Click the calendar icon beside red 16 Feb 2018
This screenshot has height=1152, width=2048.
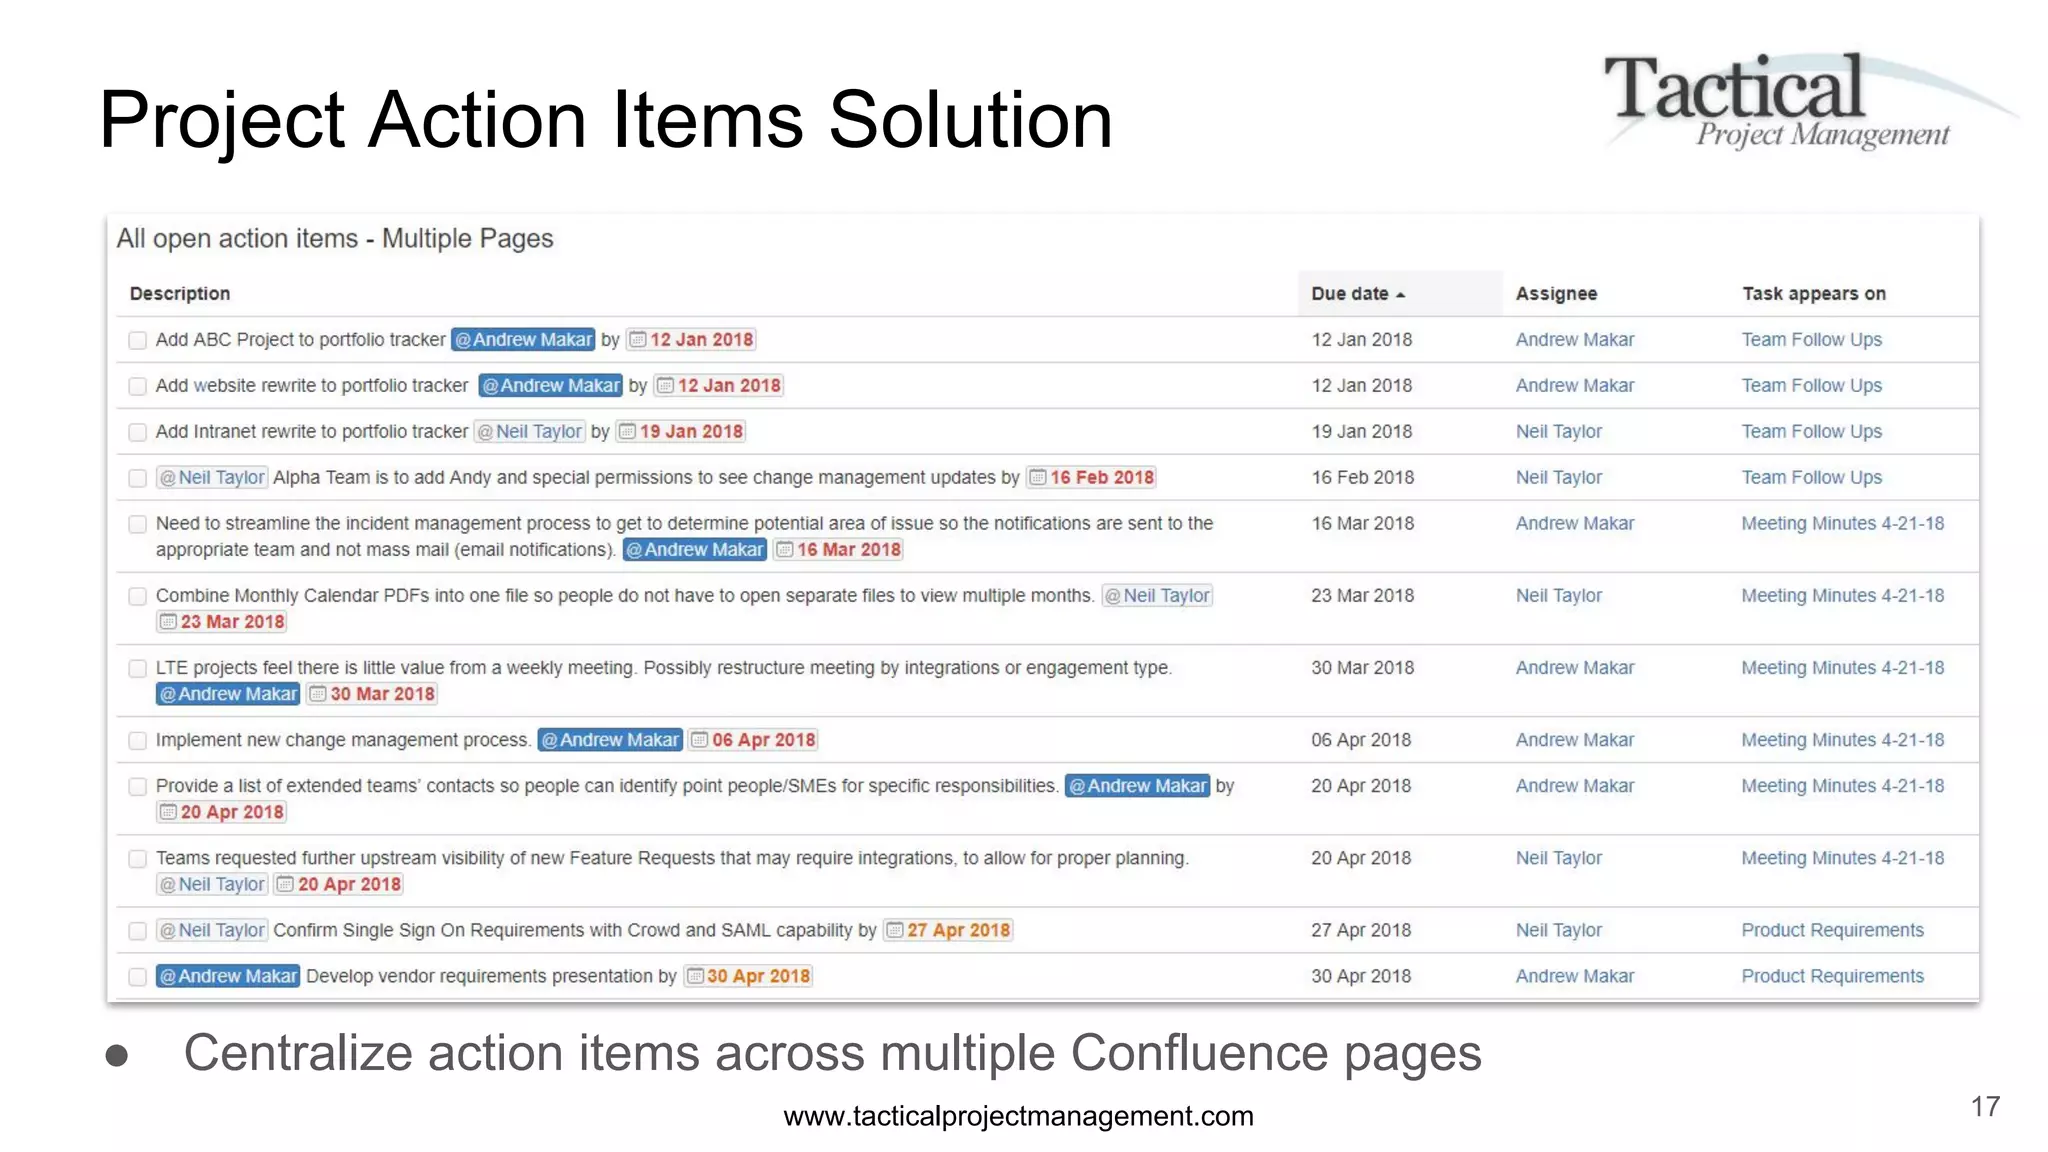pos(1038,478)
